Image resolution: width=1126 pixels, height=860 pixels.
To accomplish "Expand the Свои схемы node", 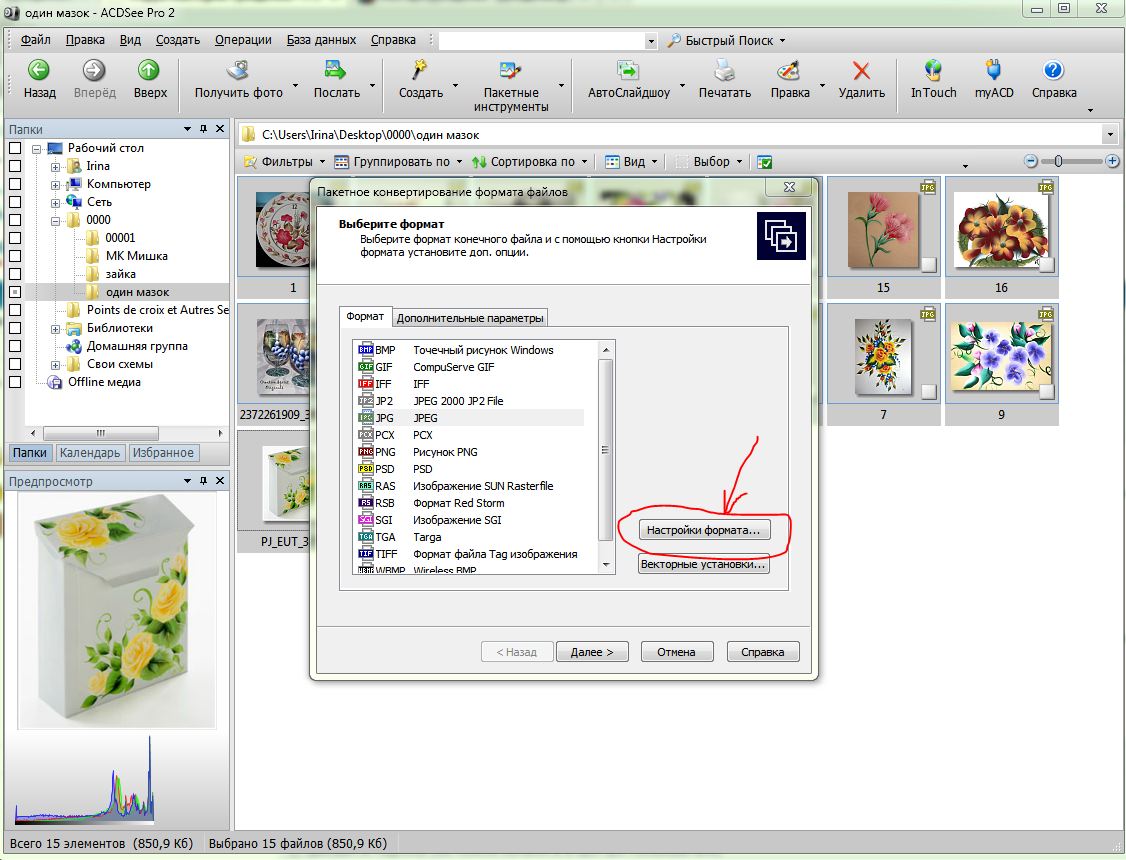I will (55, 365).
